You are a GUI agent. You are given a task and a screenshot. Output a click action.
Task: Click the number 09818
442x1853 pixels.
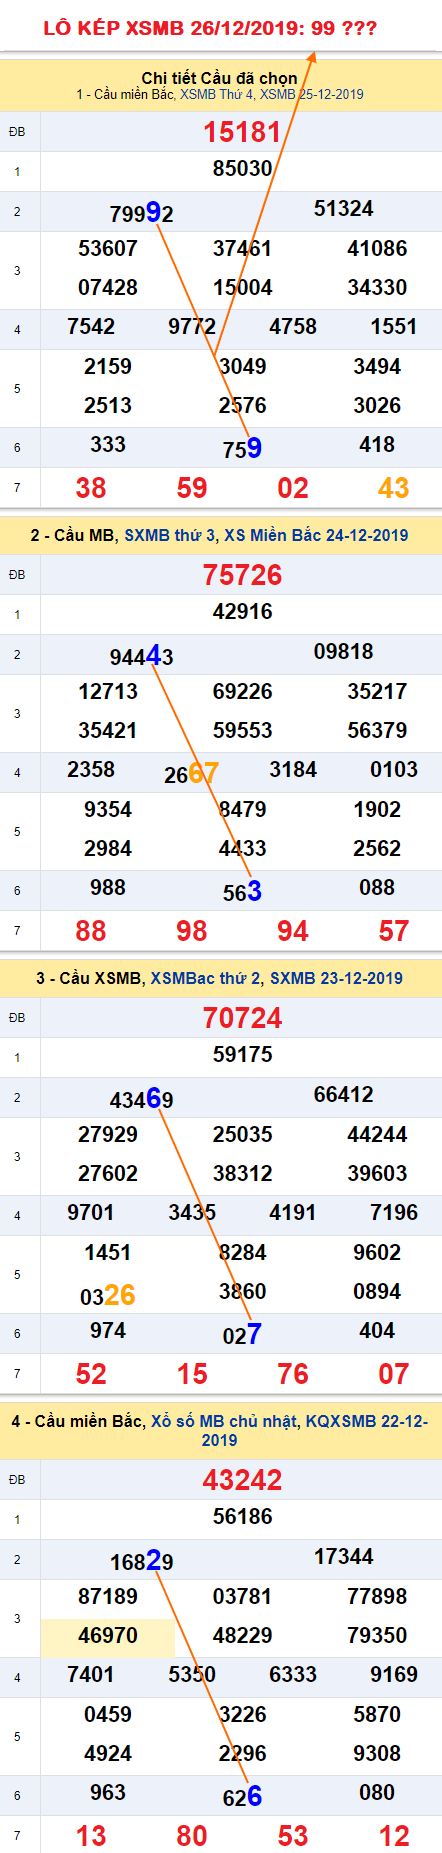[344, 651]
